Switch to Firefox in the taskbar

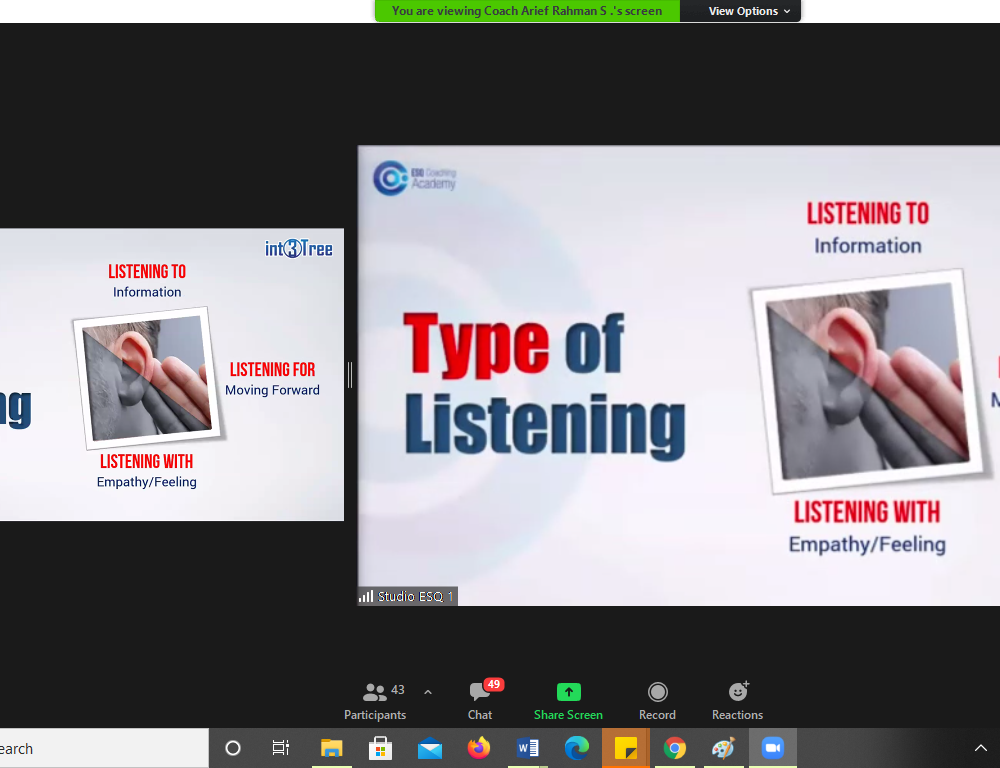(479, 748)
